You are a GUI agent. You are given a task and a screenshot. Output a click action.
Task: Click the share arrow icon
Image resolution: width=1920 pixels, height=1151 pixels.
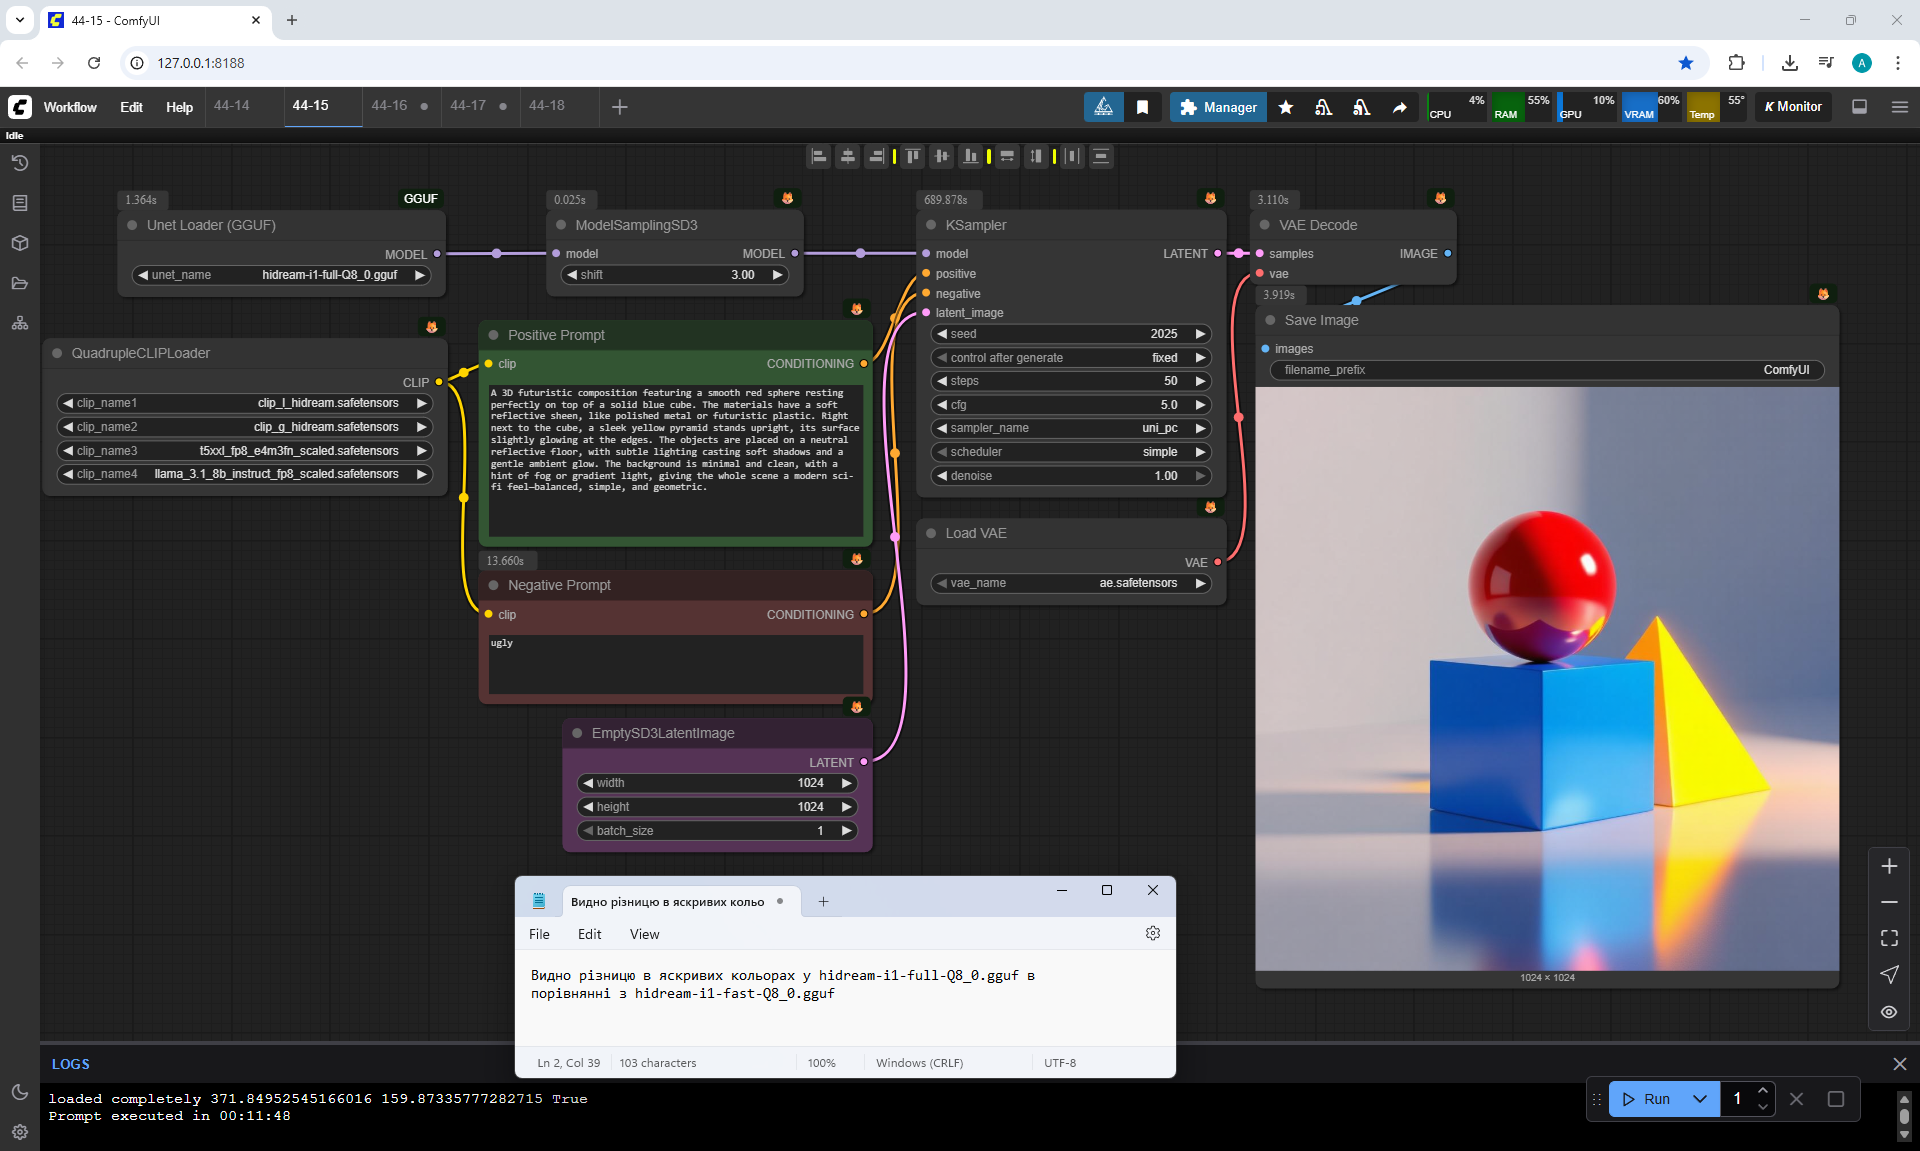pos(1399,107)
